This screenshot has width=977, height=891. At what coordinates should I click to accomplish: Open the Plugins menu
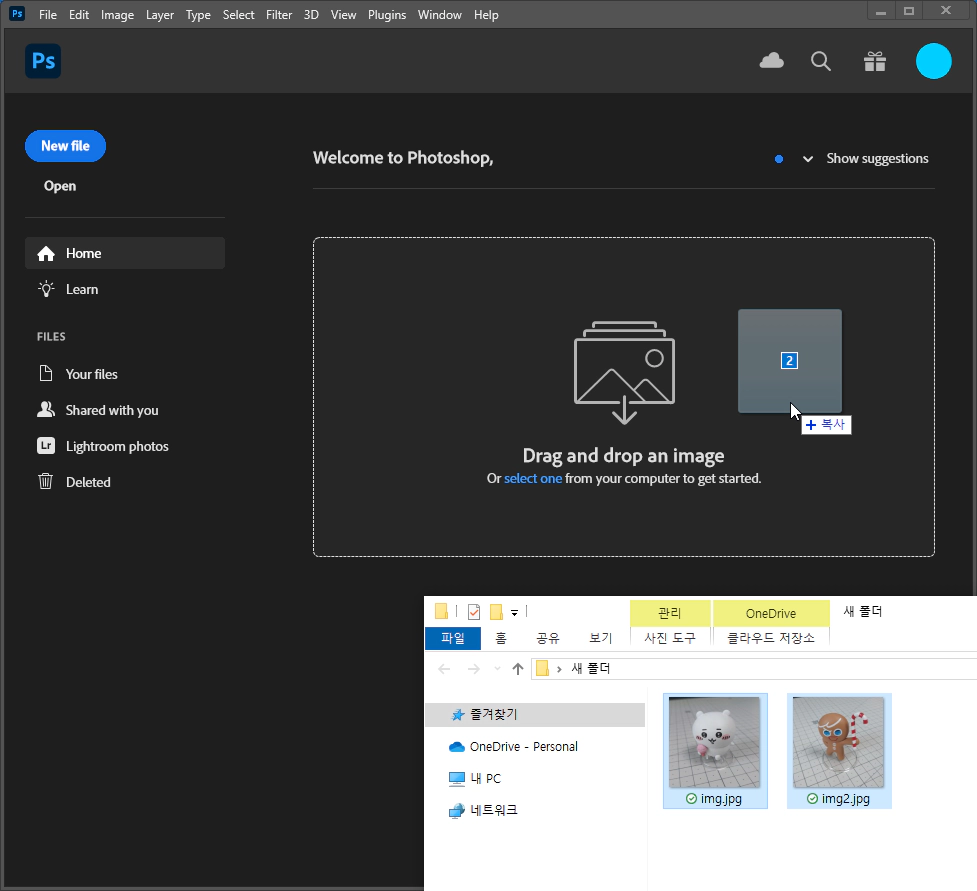[386, 14]
